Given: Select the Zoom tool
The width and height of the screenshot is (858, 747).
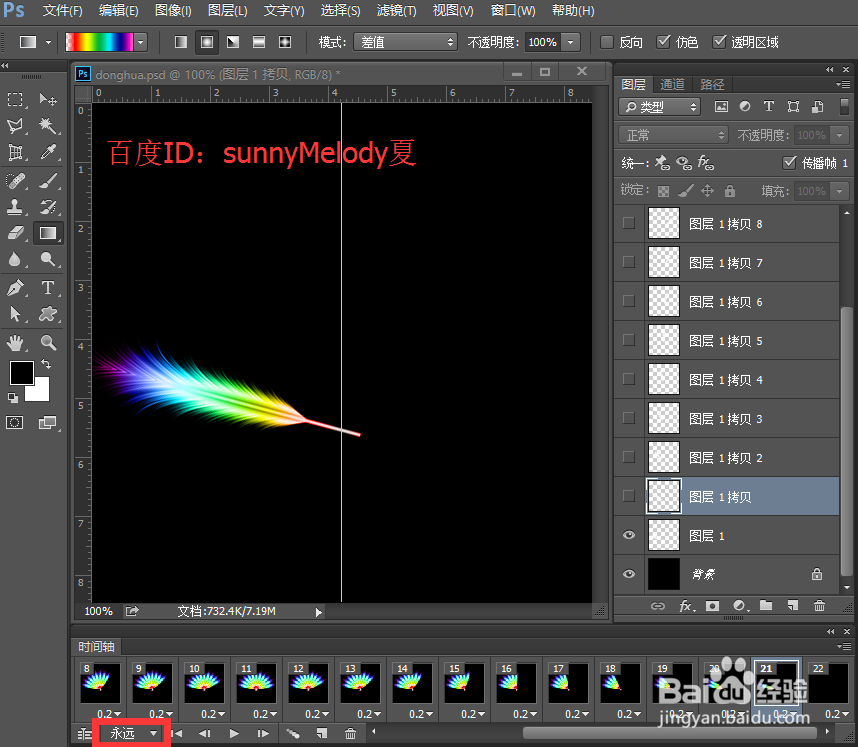Looking at the screenshot, I should [x=48, y=343].
